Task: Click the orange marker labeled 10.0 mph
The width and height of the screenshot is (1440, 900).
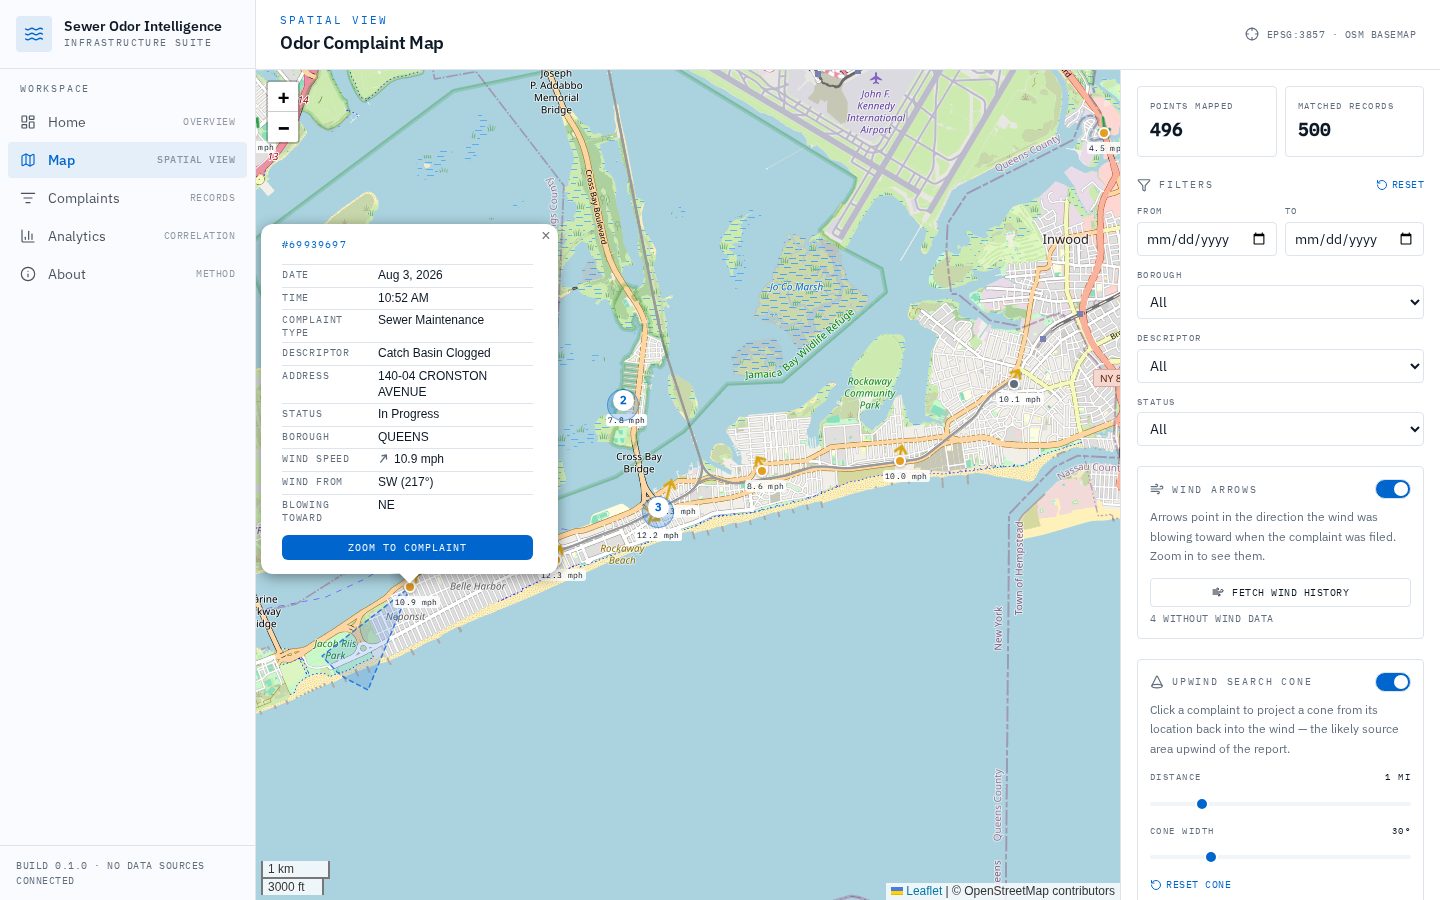Action: coord(900,461)
